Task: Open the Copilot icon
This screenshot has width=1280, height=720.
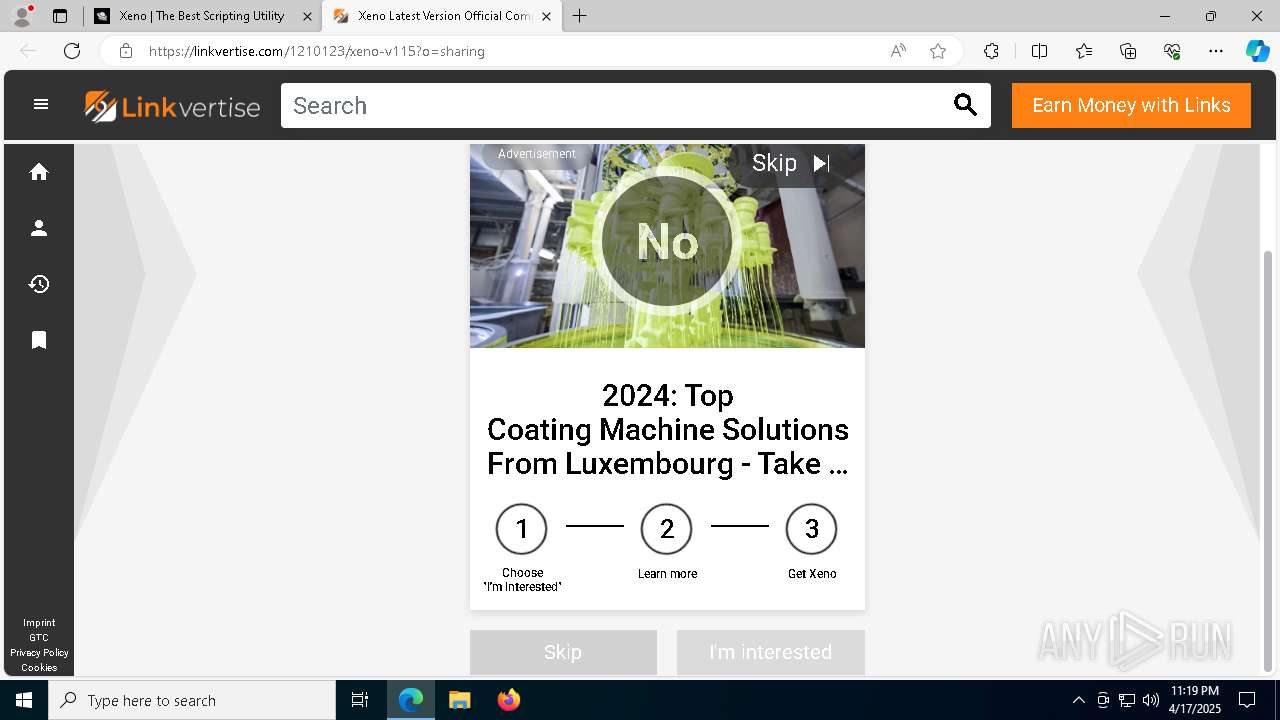Action: tap(1257, 51)
